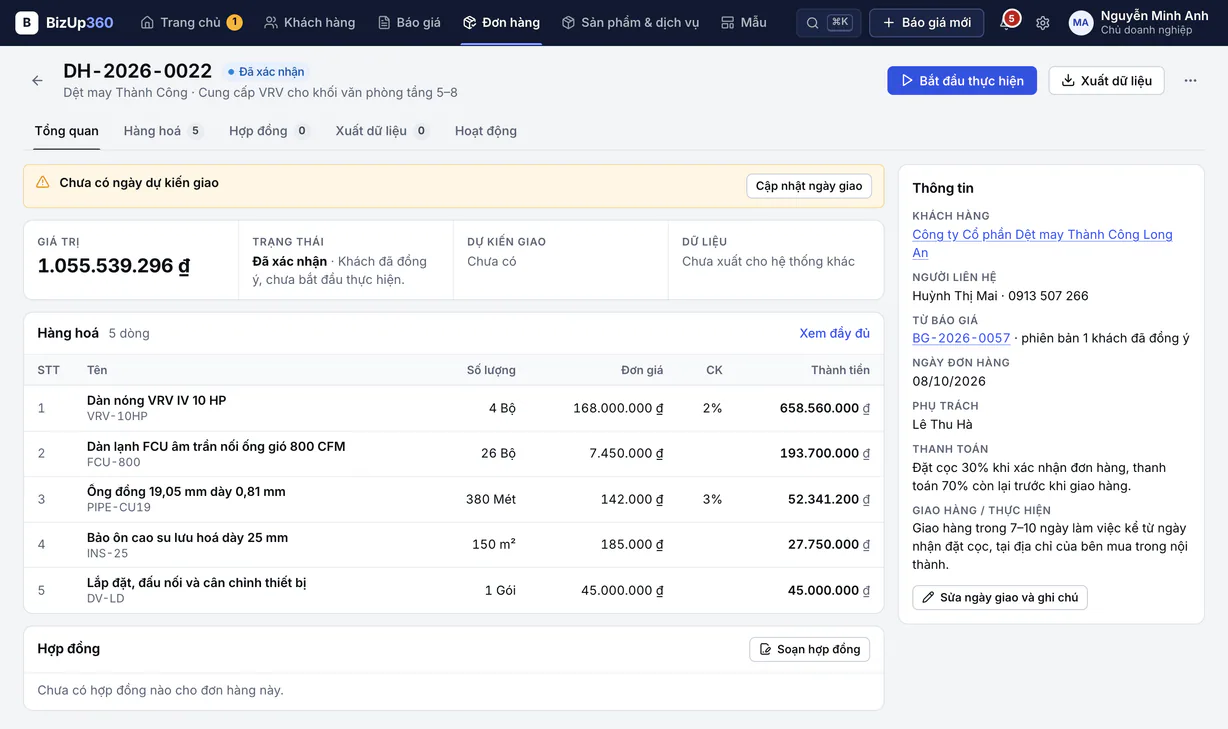Create new quote with Báo giá mới
The width and height of the screenshot is (1228, 729).
pyautogui.click(x=927, y=22)
